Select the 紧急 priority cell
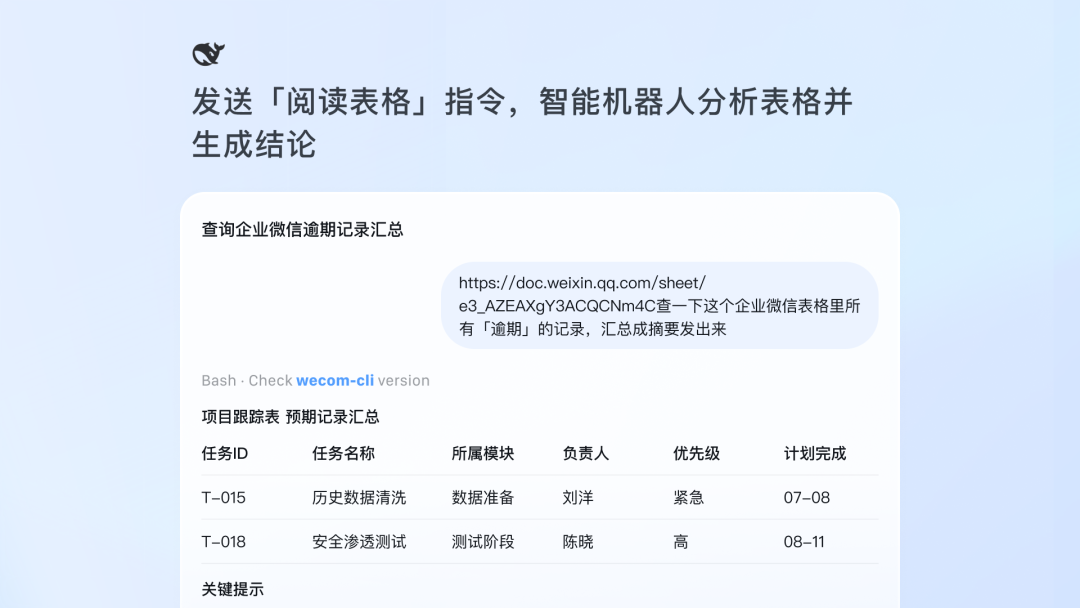The width and height of the screenshot is (1080, 608). coord(689,498)
